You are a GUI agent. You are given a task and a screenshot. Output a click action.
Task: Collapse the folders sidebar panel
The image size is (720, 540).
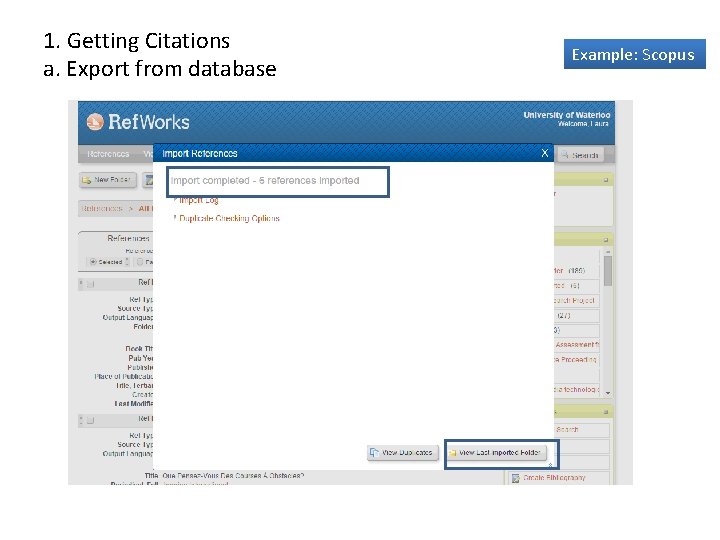[x=606, y=240]
